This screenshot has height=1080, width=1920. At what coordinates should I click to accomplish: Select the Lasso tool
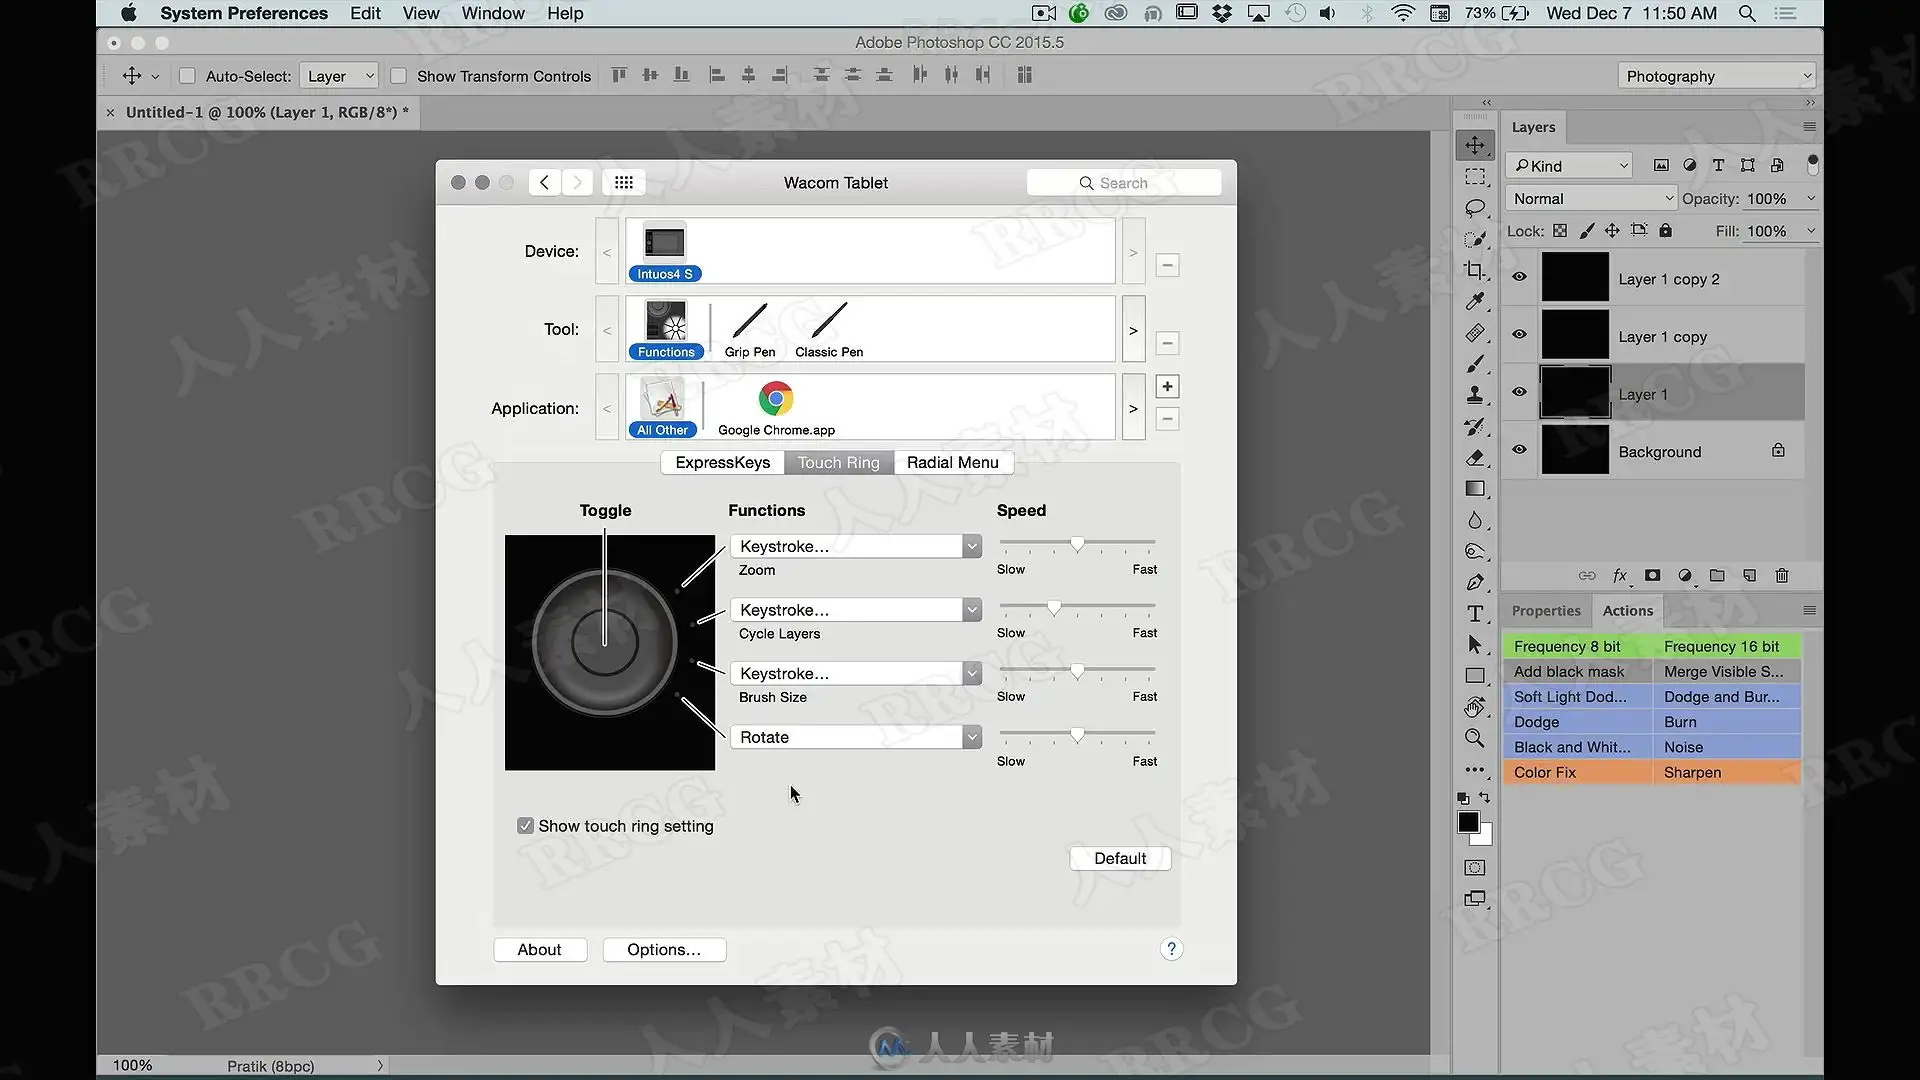coord(1475,208)
